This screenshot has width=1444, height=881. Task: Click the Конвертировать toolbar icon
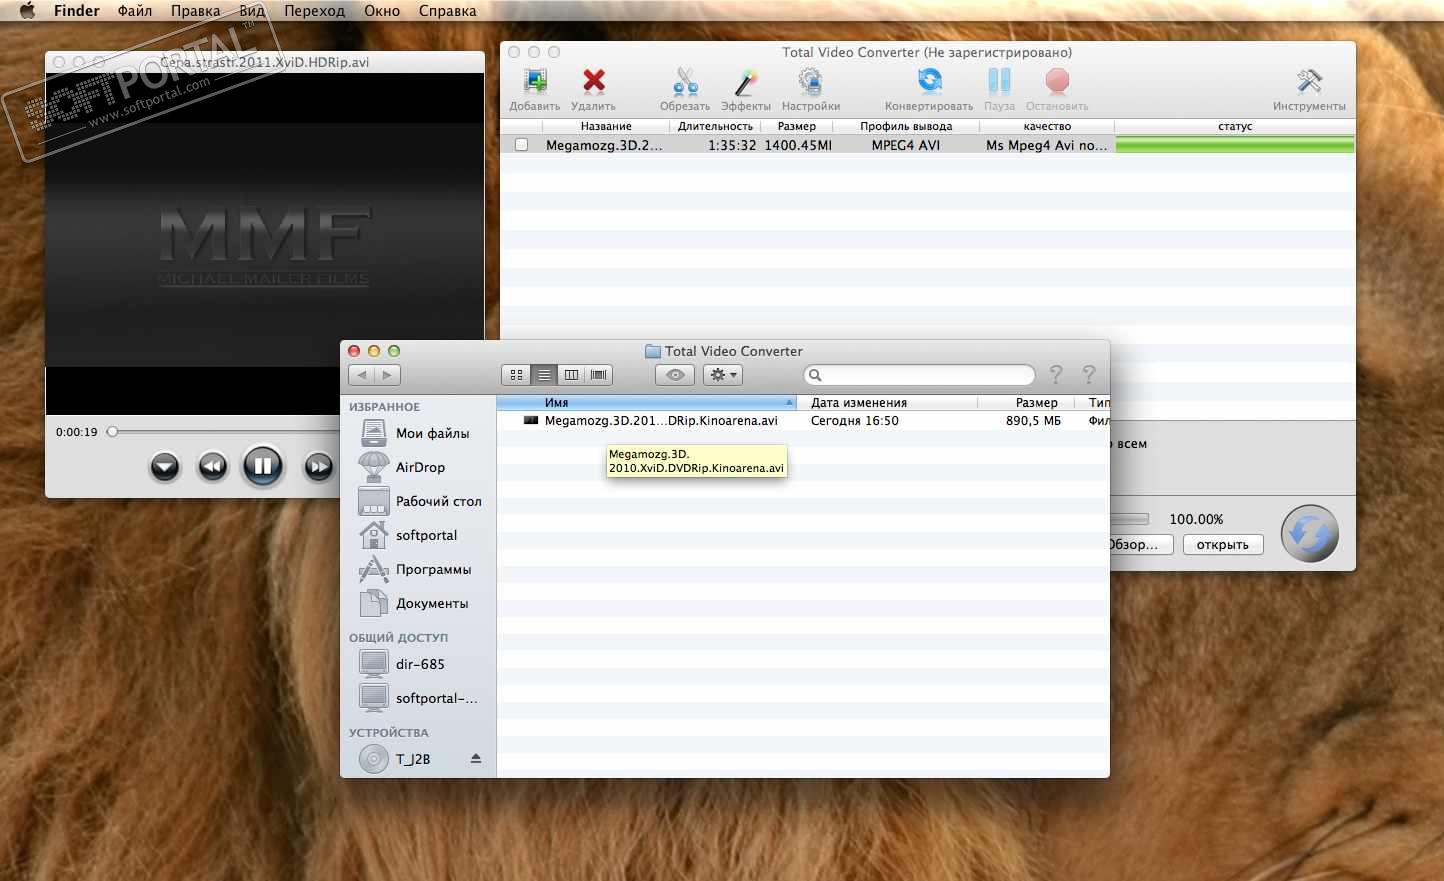pyautogui.click(x=929, y=81)
